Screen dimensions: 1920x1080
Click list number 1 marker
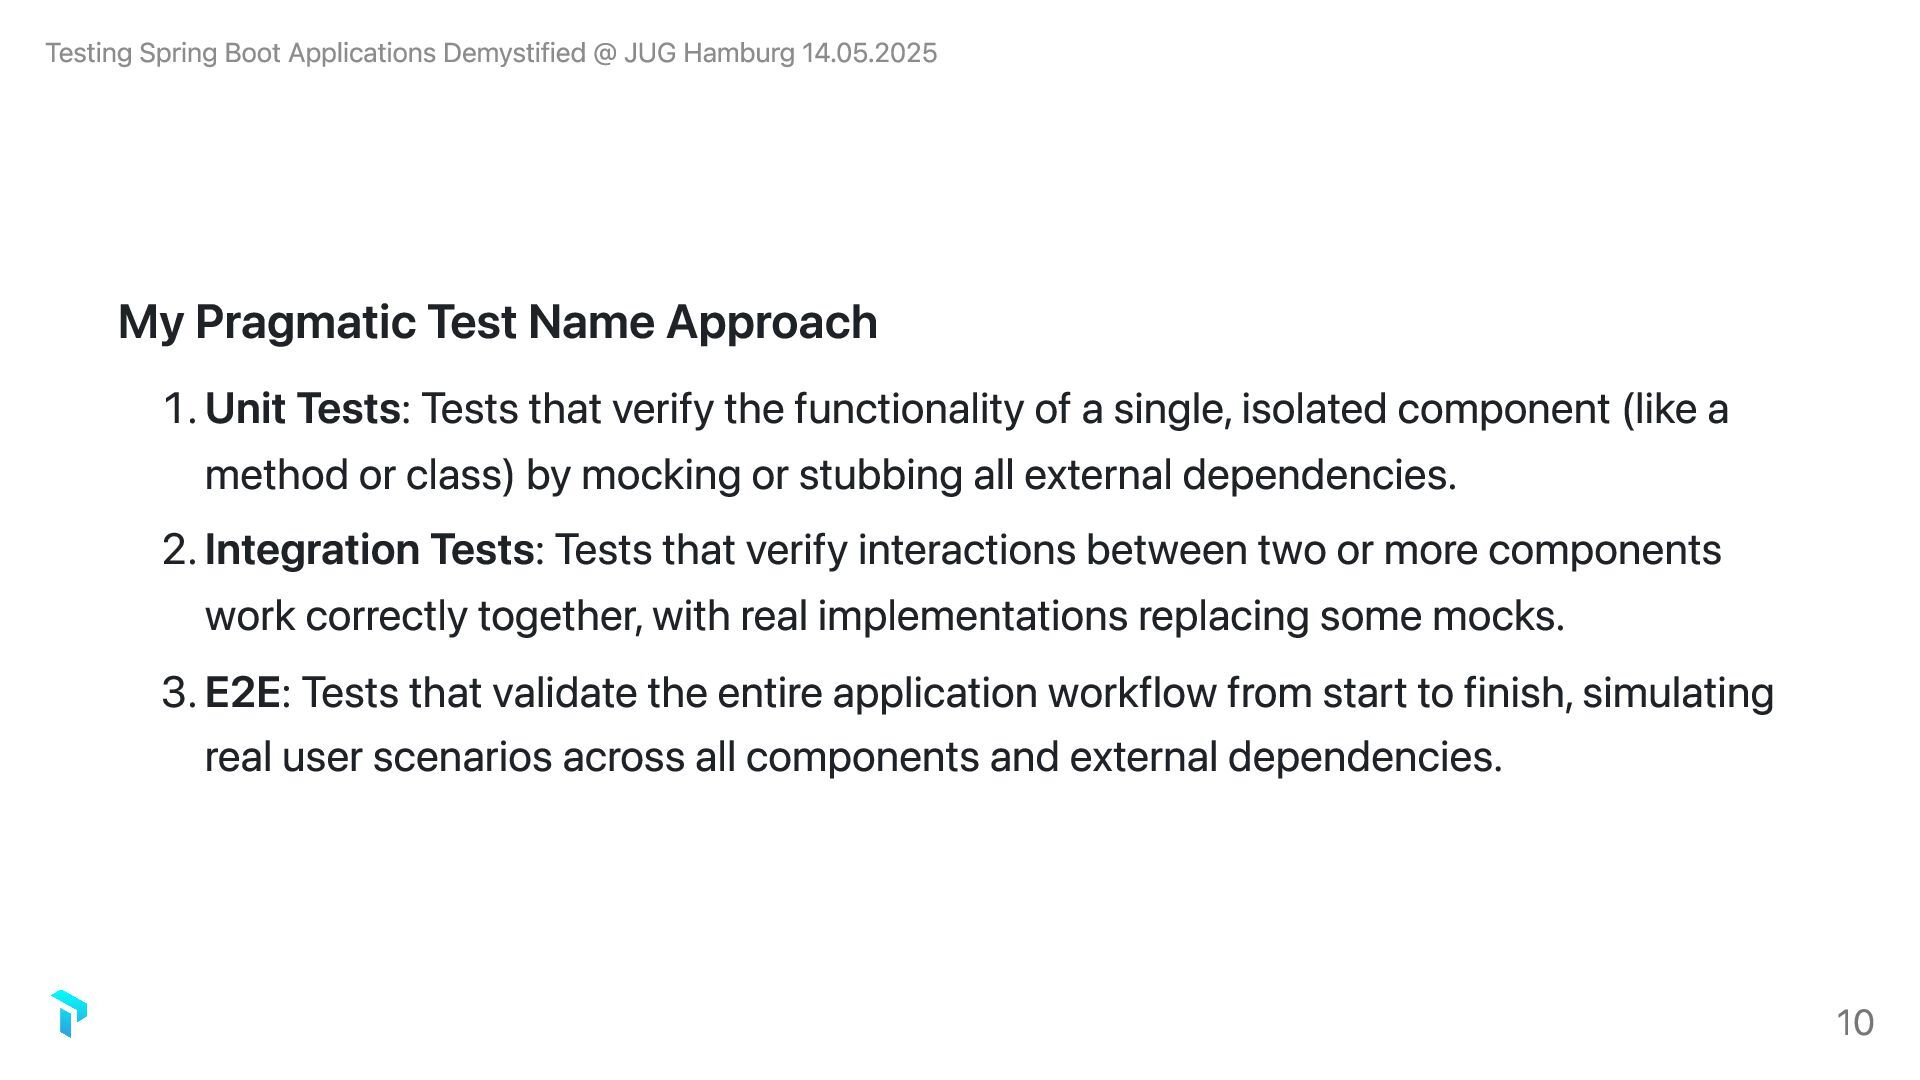[x=178, y=409]
